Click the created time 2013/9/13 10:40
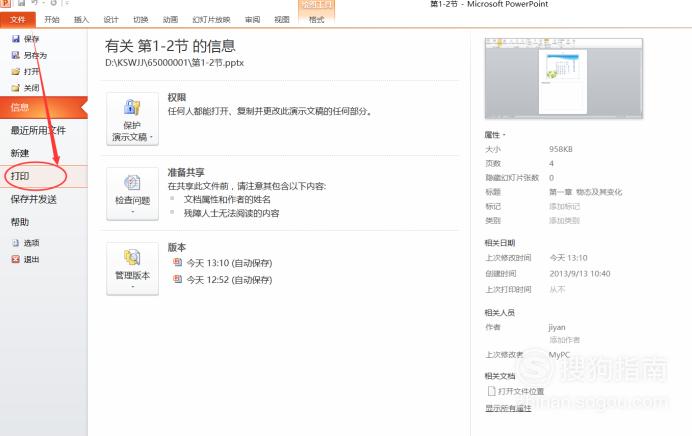This screenshot has width=692, height=436. 579,274
